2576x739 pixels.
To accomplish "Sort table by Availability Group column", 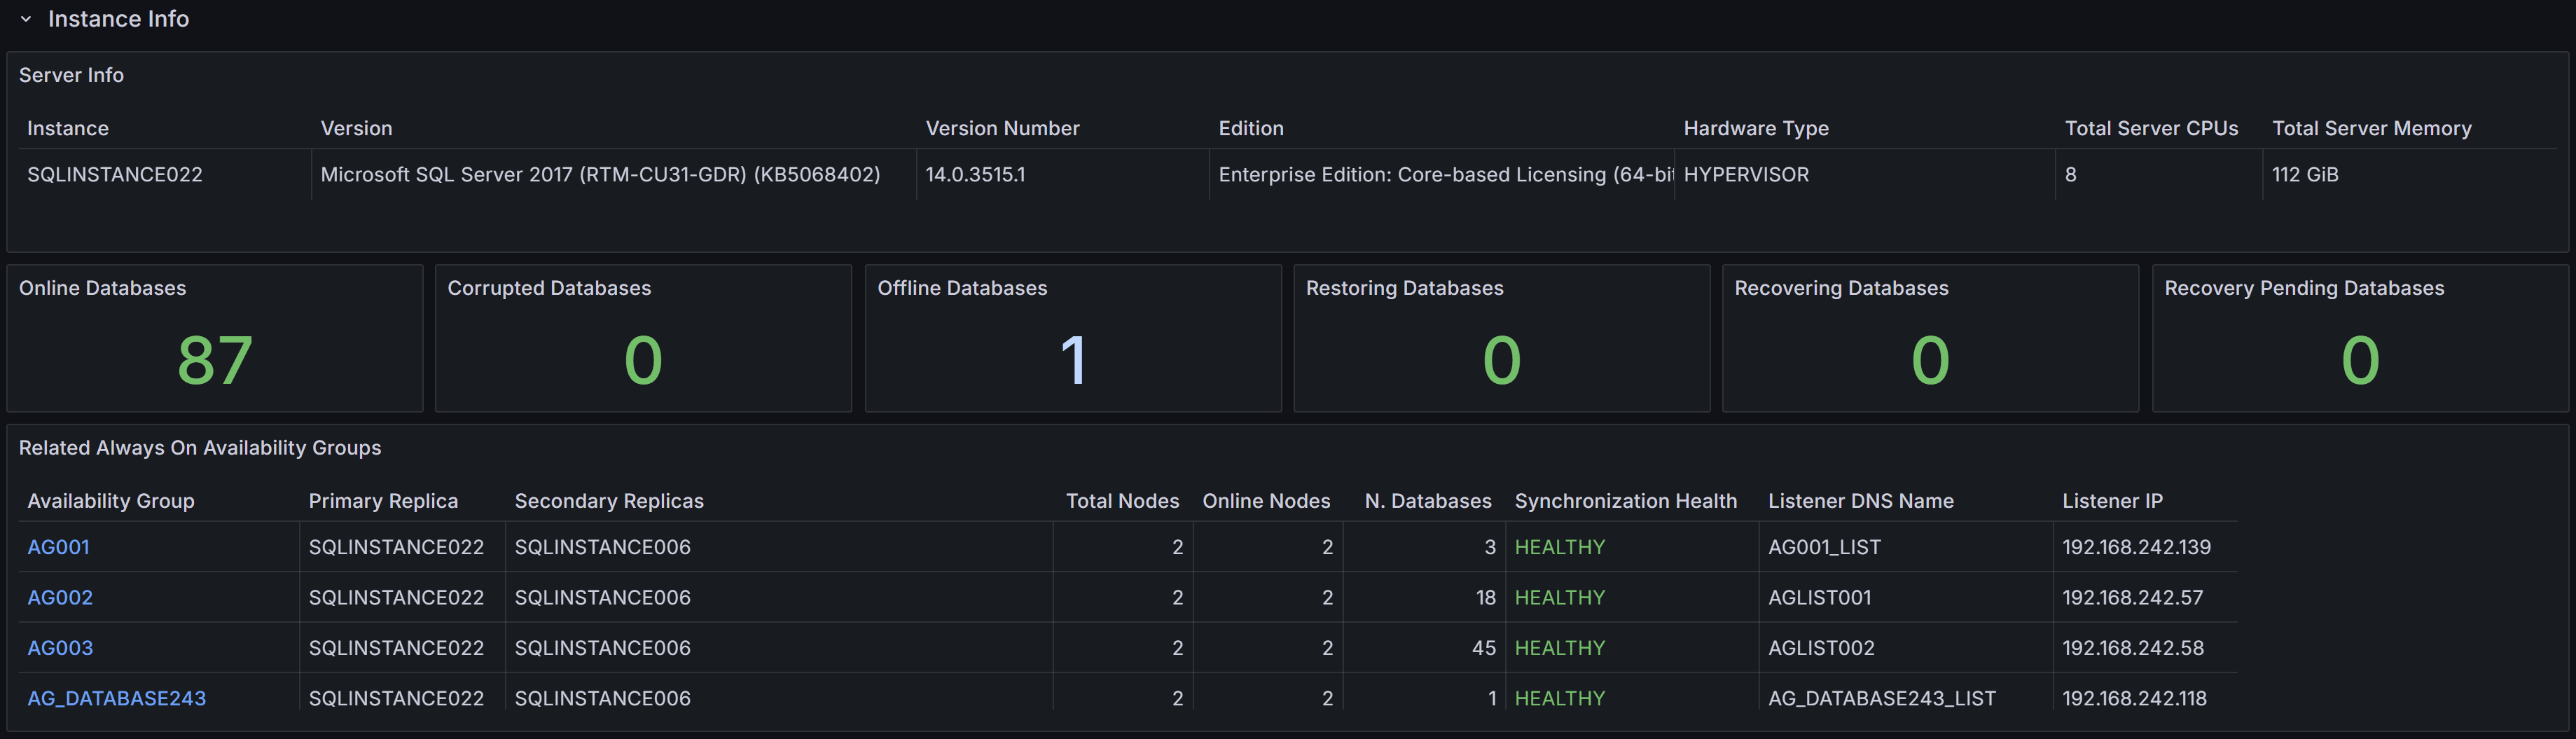I will pyautogui.click(x=110, y=500).
